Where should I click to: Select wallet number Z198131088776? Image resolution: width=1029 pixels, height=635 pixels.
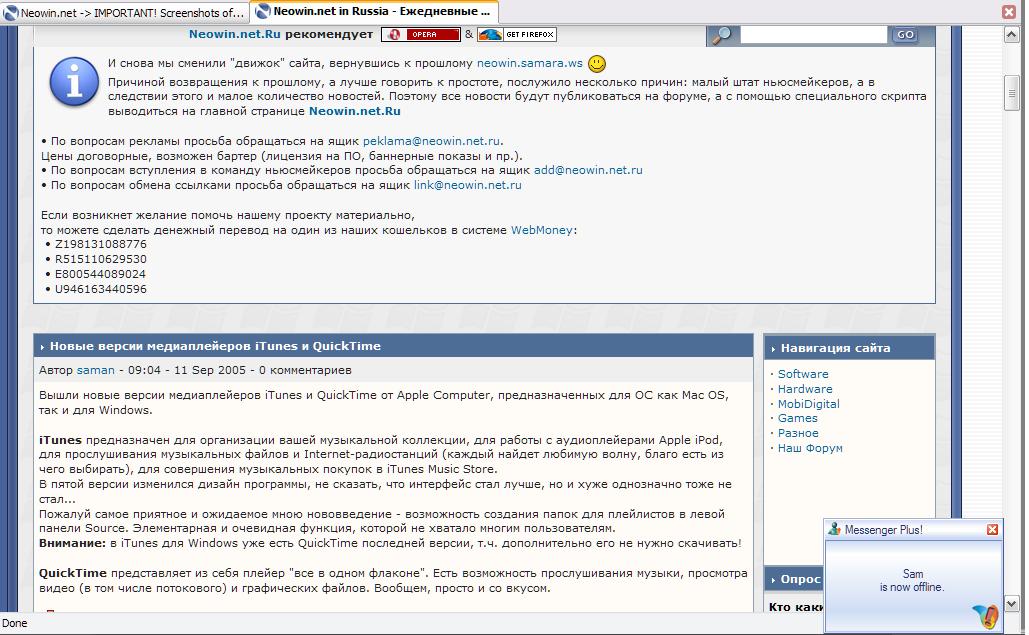point(100,244)
